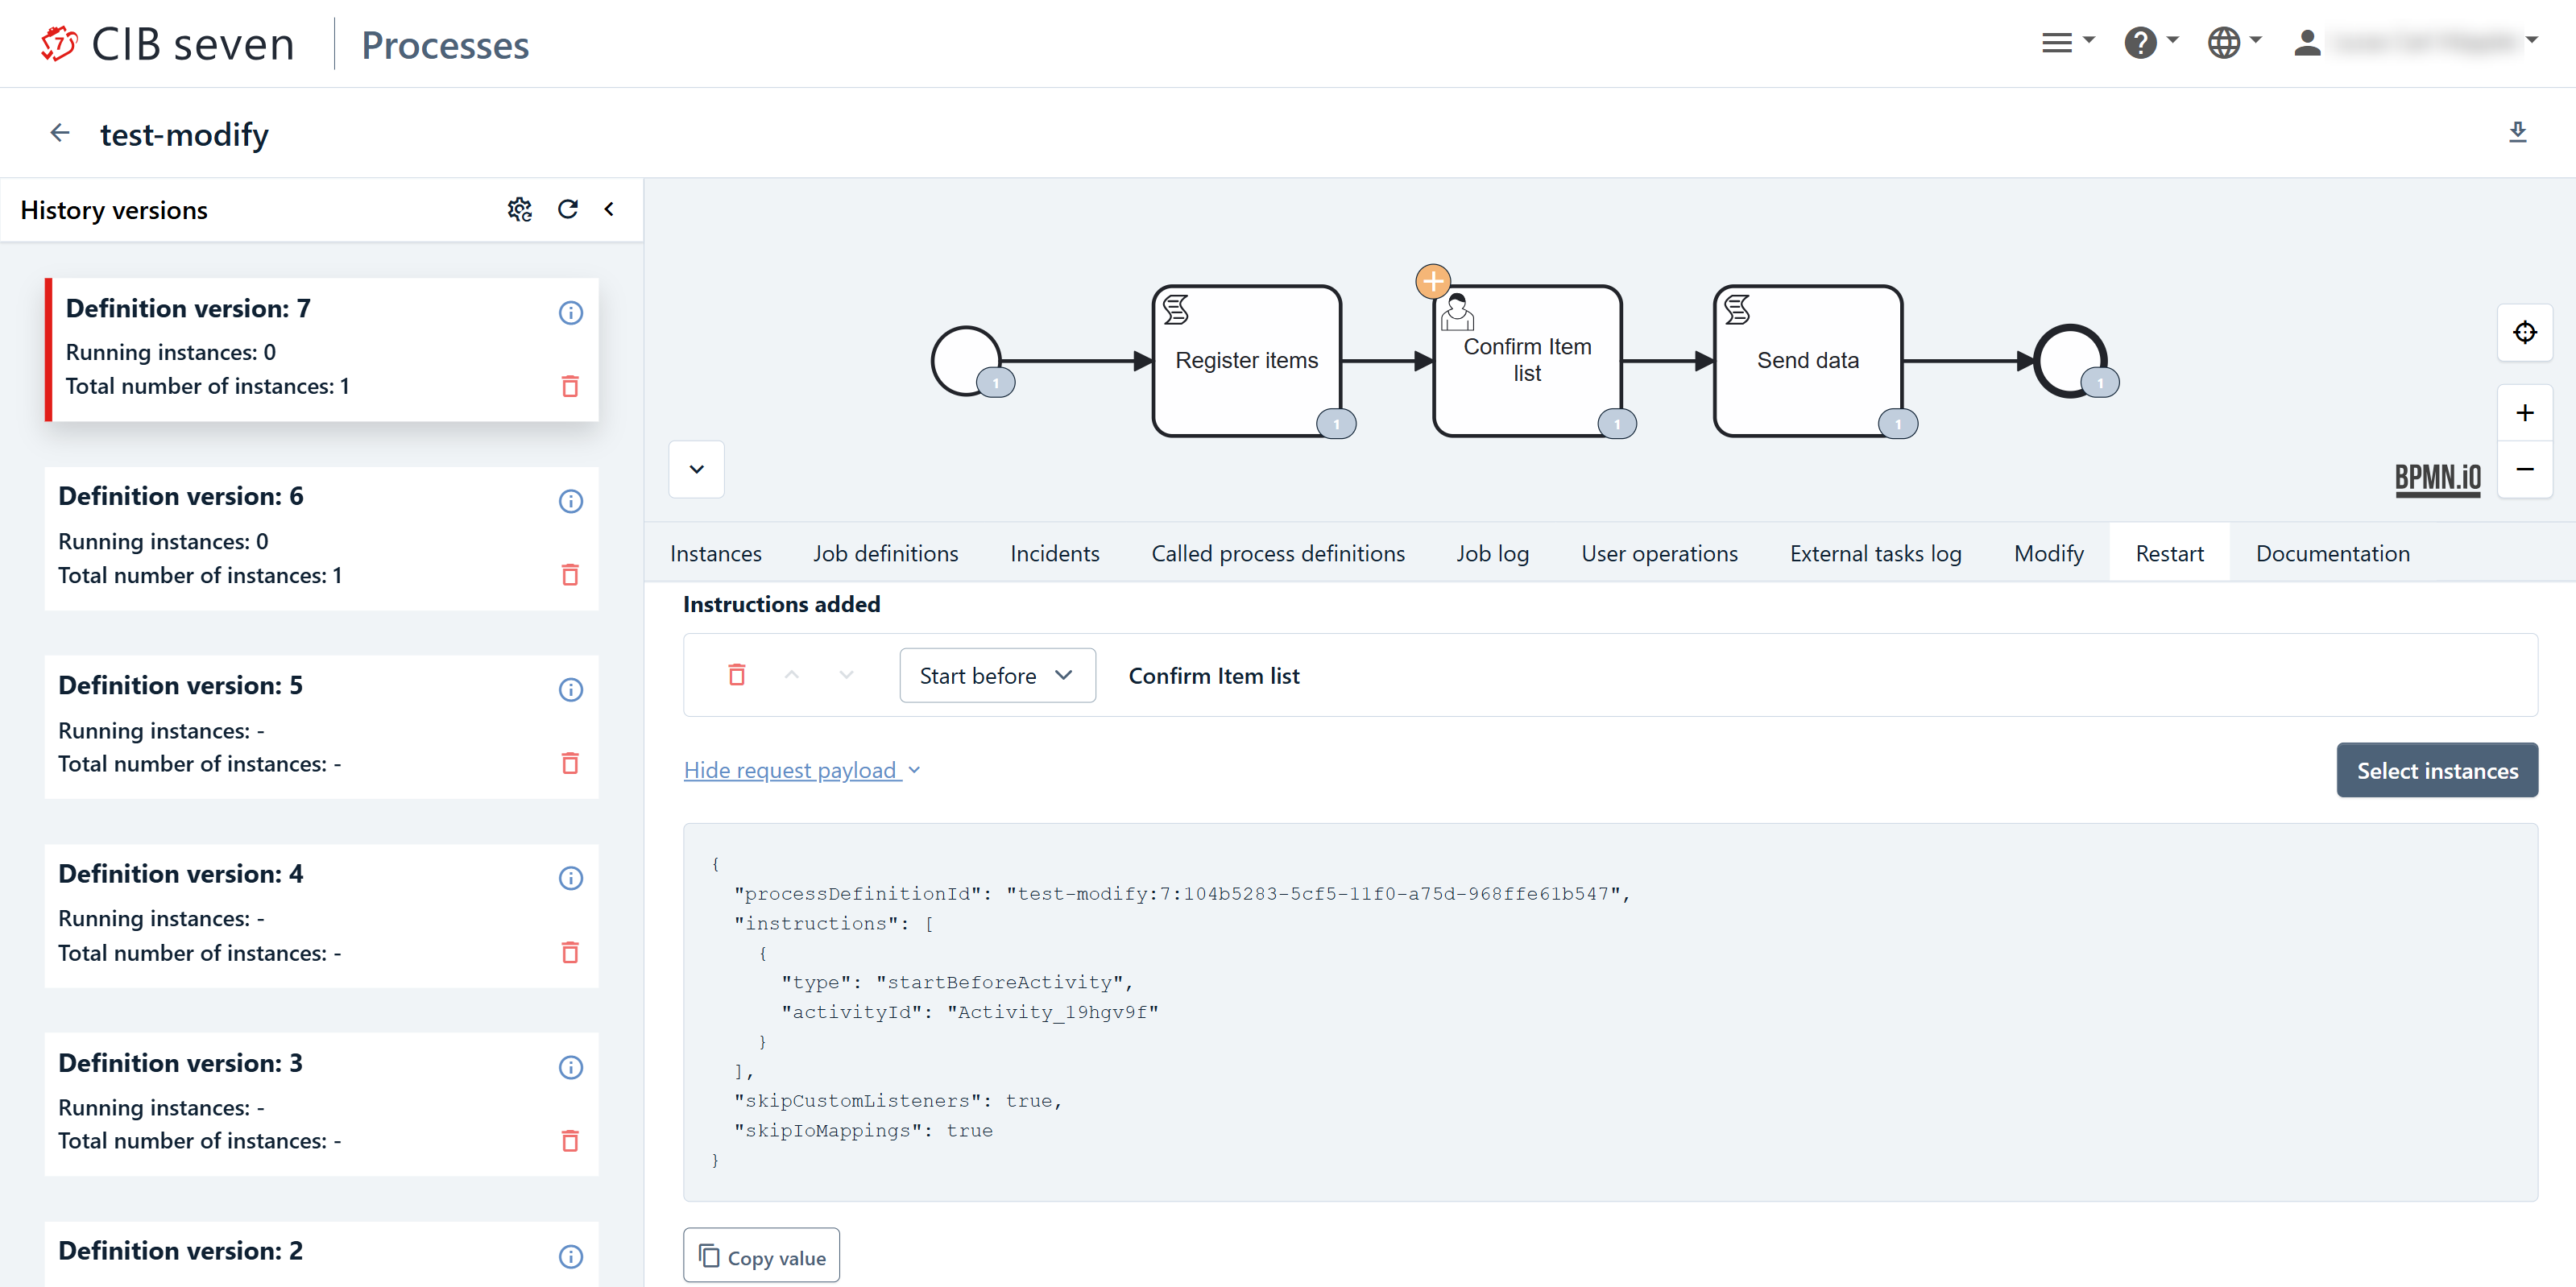Click Select instances button
The height and width of the screenshot is (1287, 2576).
click(x=2436, y=770)
